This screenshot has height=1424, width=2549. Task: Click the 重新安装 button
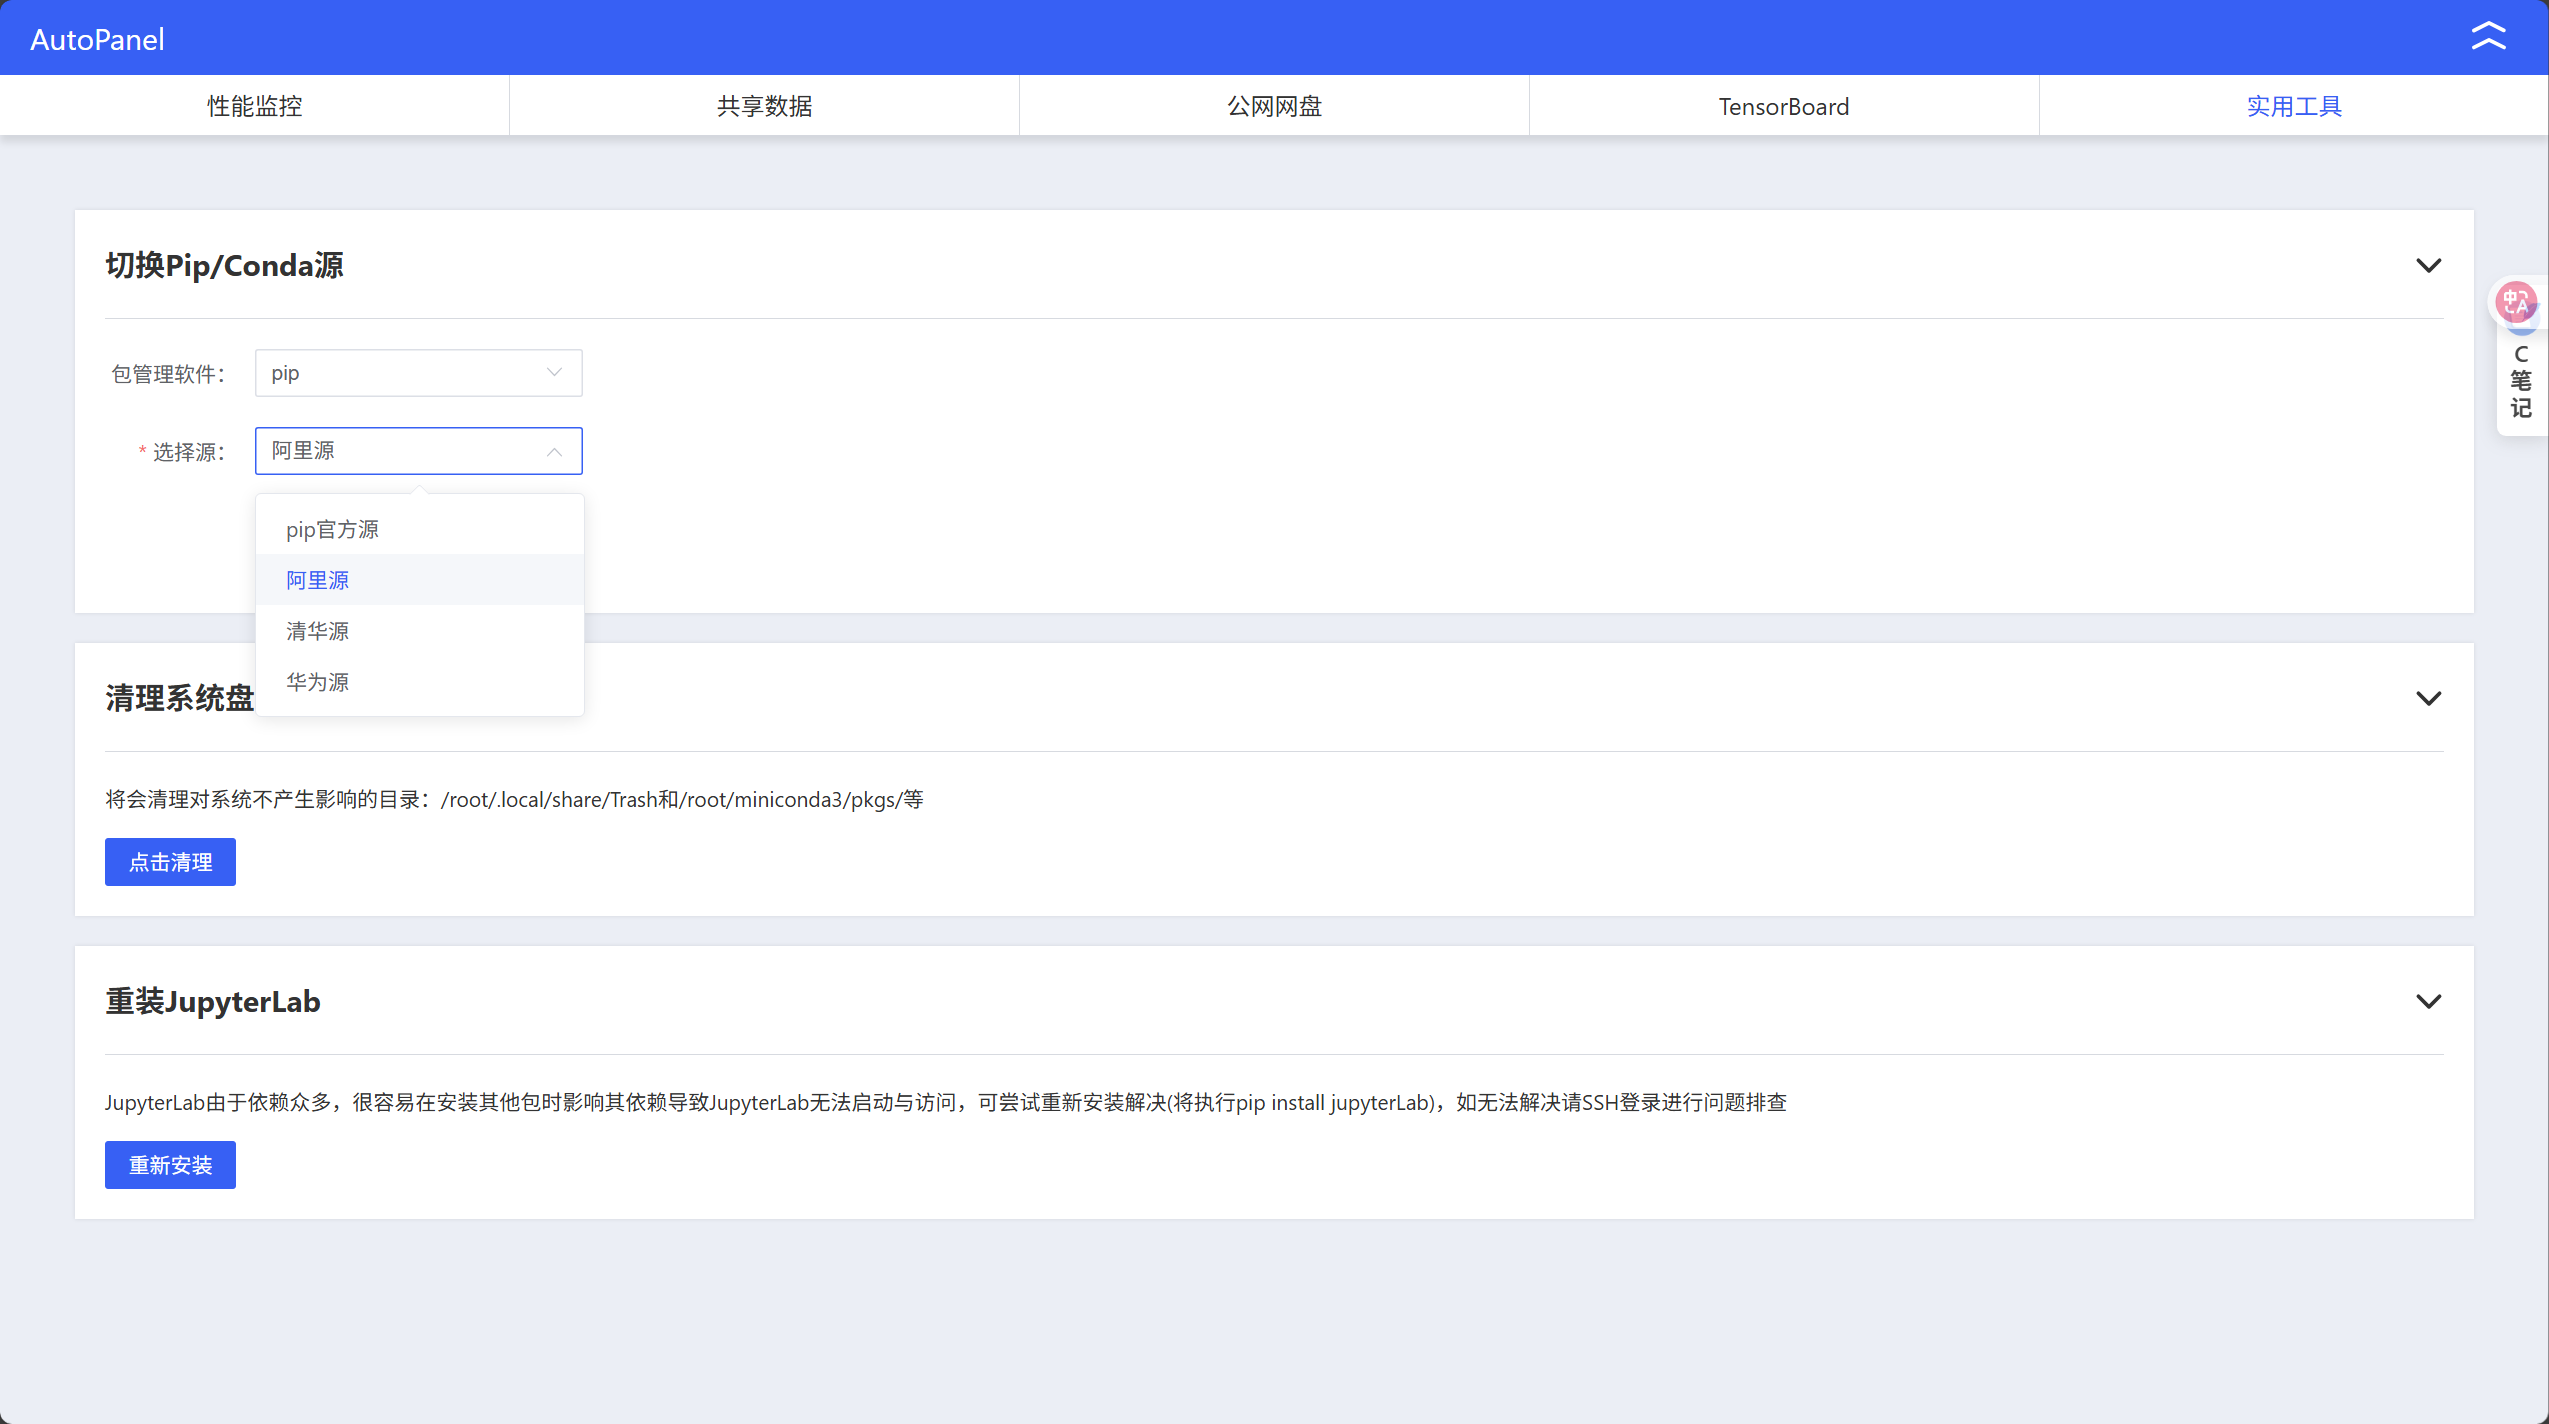click(x=170, y=1165)
